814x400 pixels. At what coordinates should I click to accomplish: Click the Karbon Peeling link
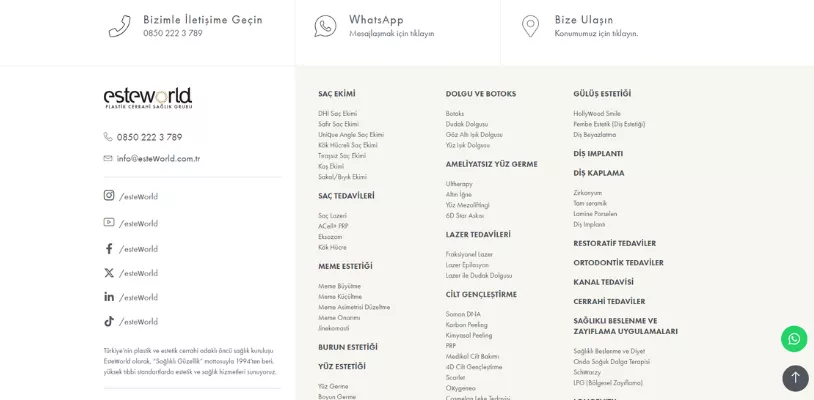467,325
